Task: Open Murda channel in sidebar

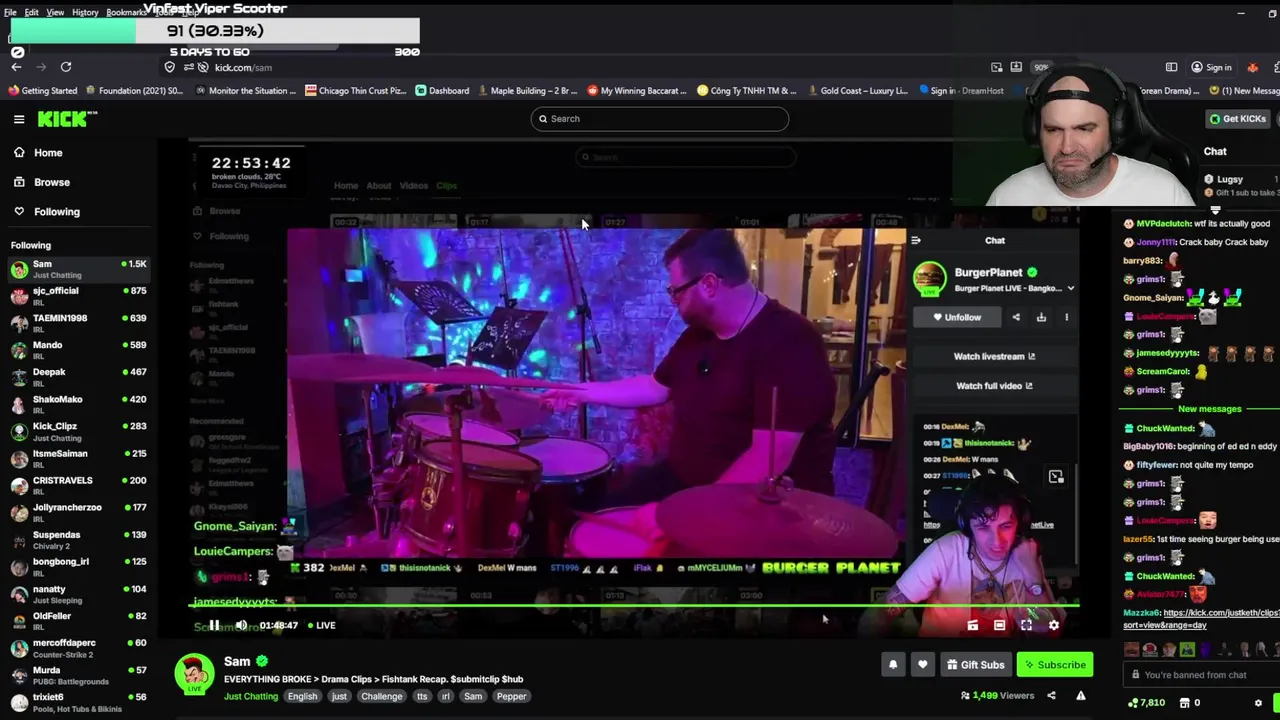Action: [x=78, y=675]
